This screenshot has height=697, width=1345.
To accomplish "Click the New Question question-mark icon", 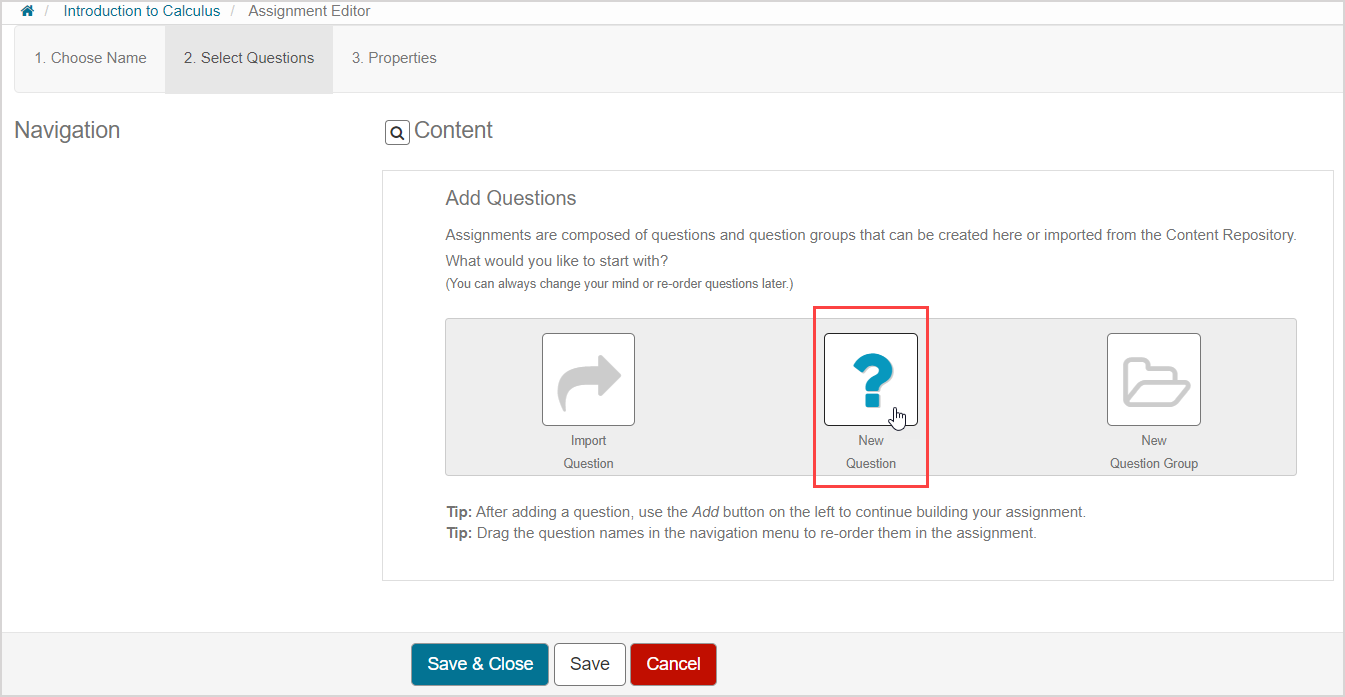I will 870,379.
